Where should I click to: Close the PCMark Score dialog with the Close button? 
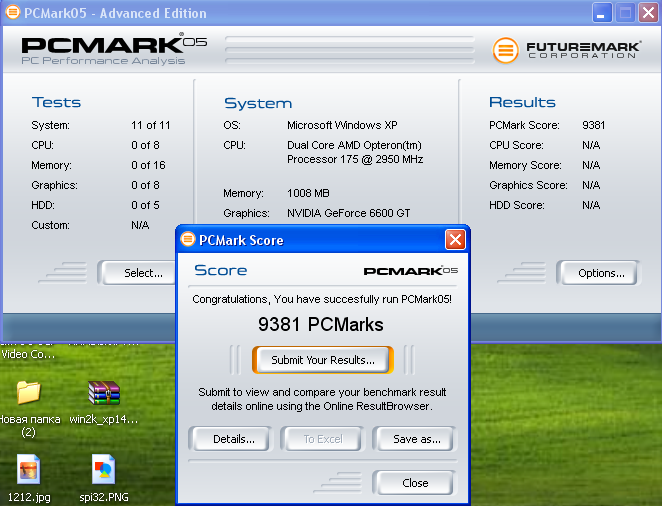coord(415,483)
